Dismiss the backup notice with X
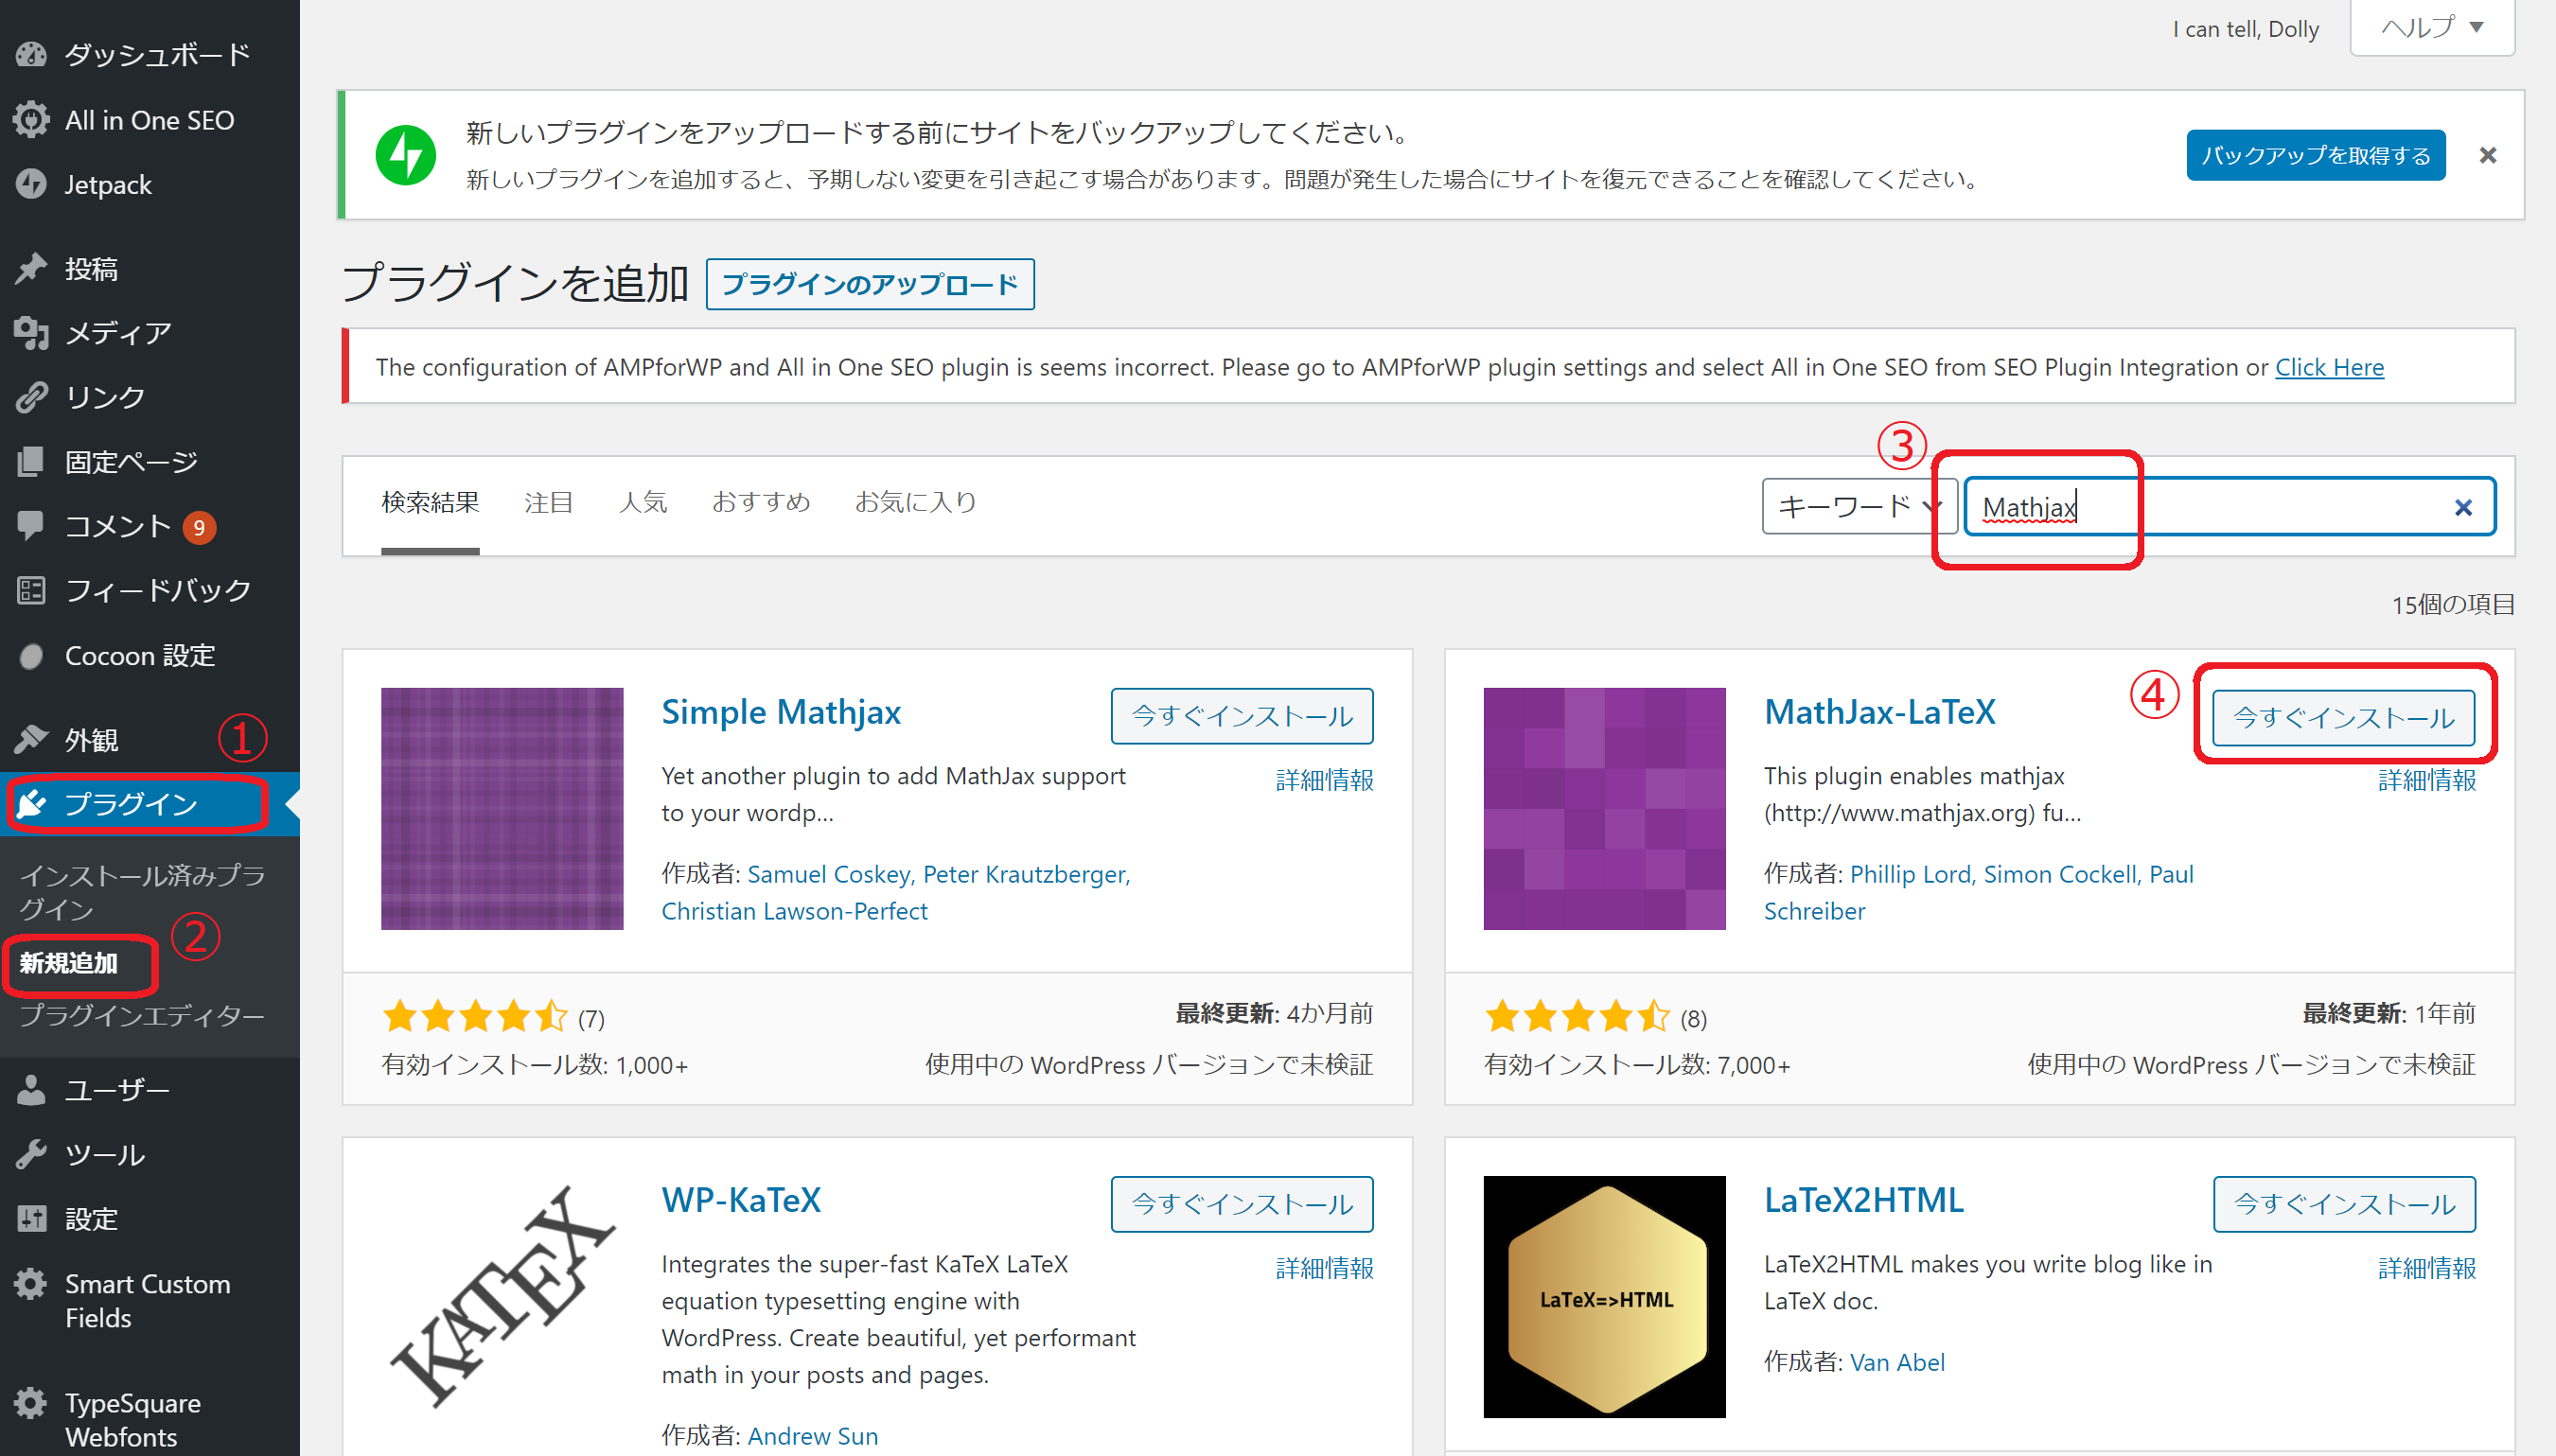The width and height of the screenshot is (2556, 1456). tap(2488, 155)
